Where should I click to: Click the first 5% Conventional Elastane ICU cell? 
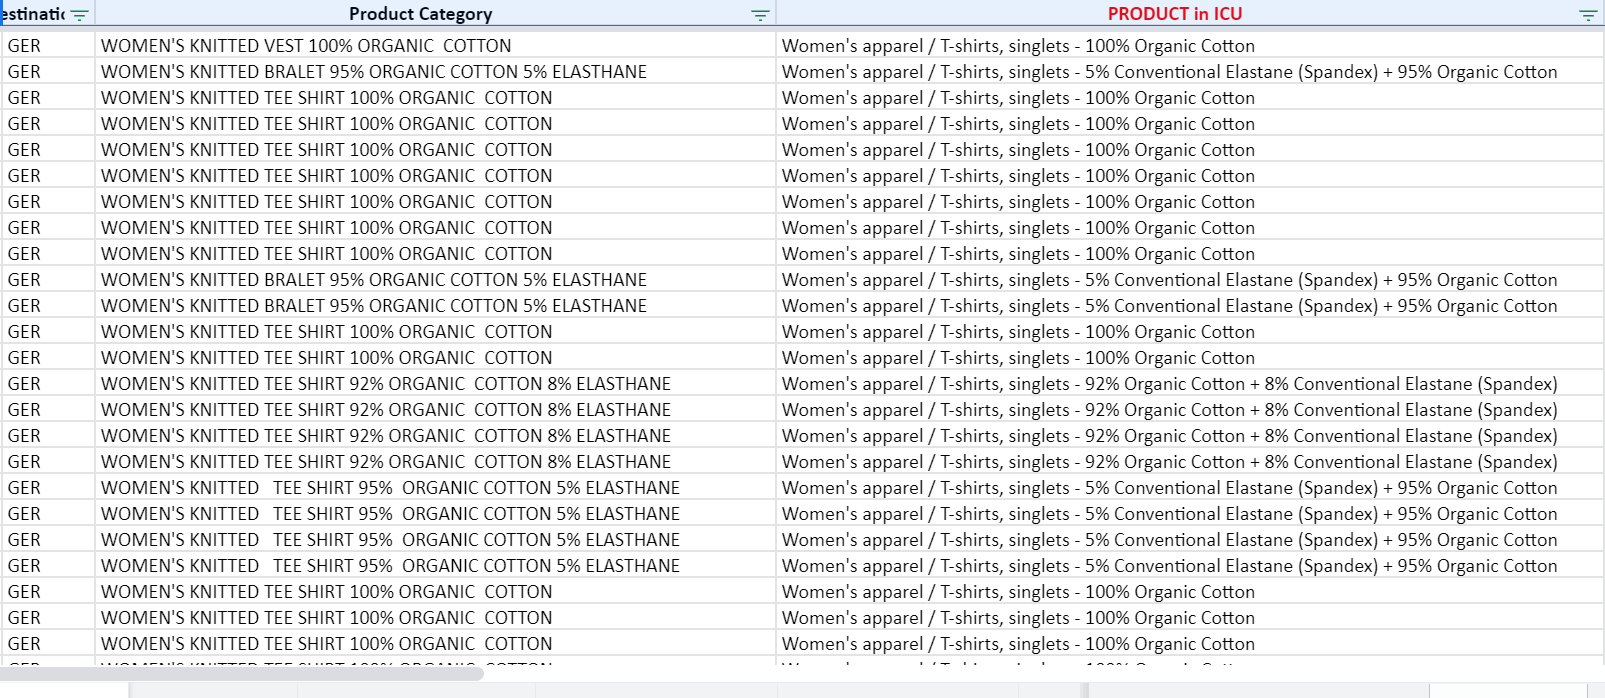[x=1169, y=72]
